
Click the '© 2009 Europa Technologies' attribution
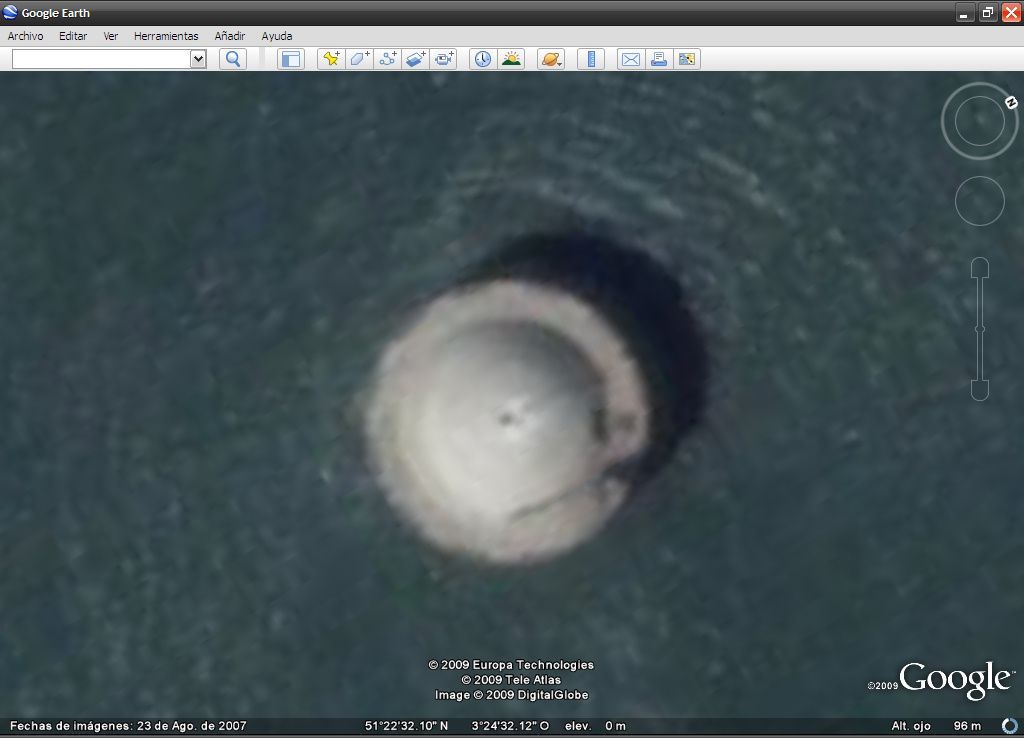[511, 665]
